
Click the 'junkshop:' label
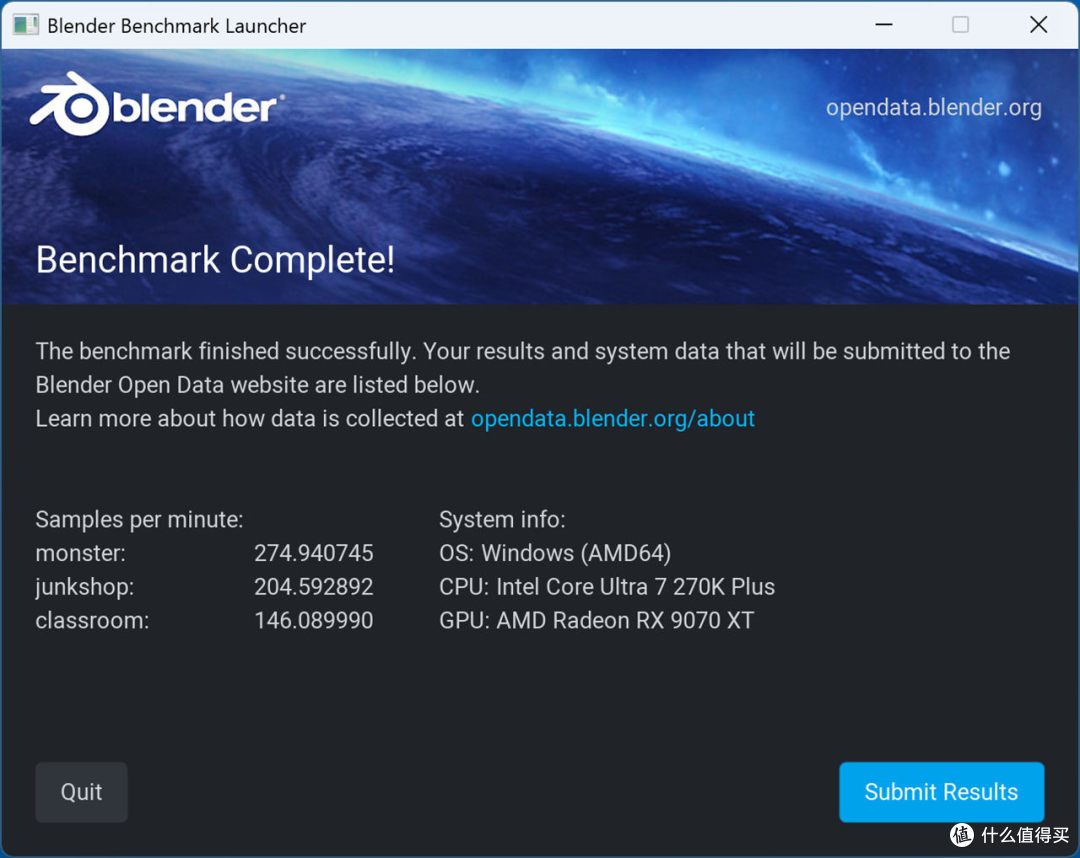coord(85,587)
